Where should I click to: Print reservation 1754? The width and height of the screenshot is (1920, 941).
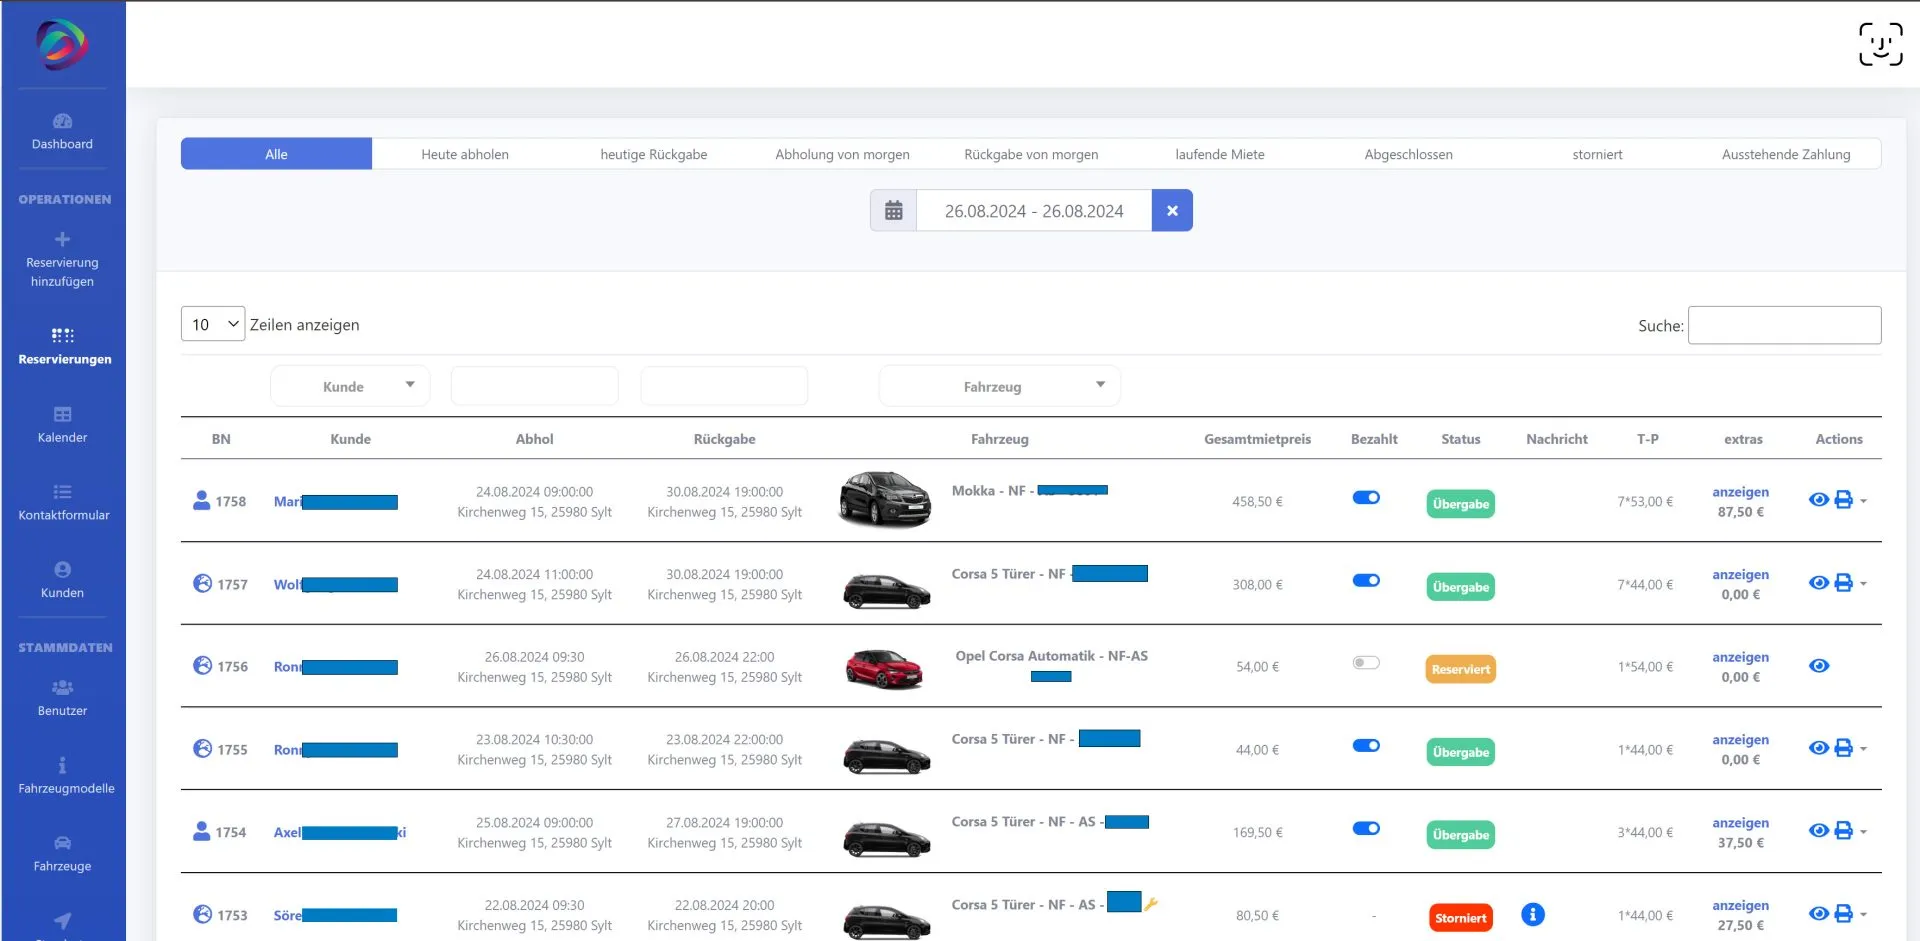1844,831
